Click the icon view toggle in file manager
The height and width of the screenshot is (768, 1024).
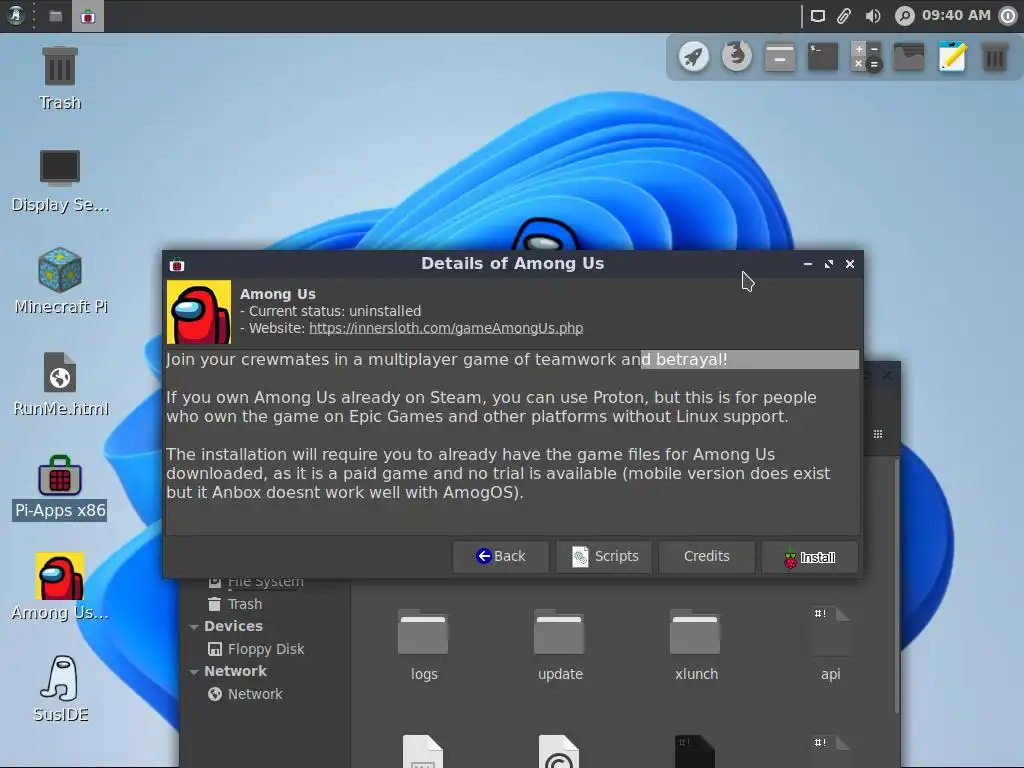[878, 434]
